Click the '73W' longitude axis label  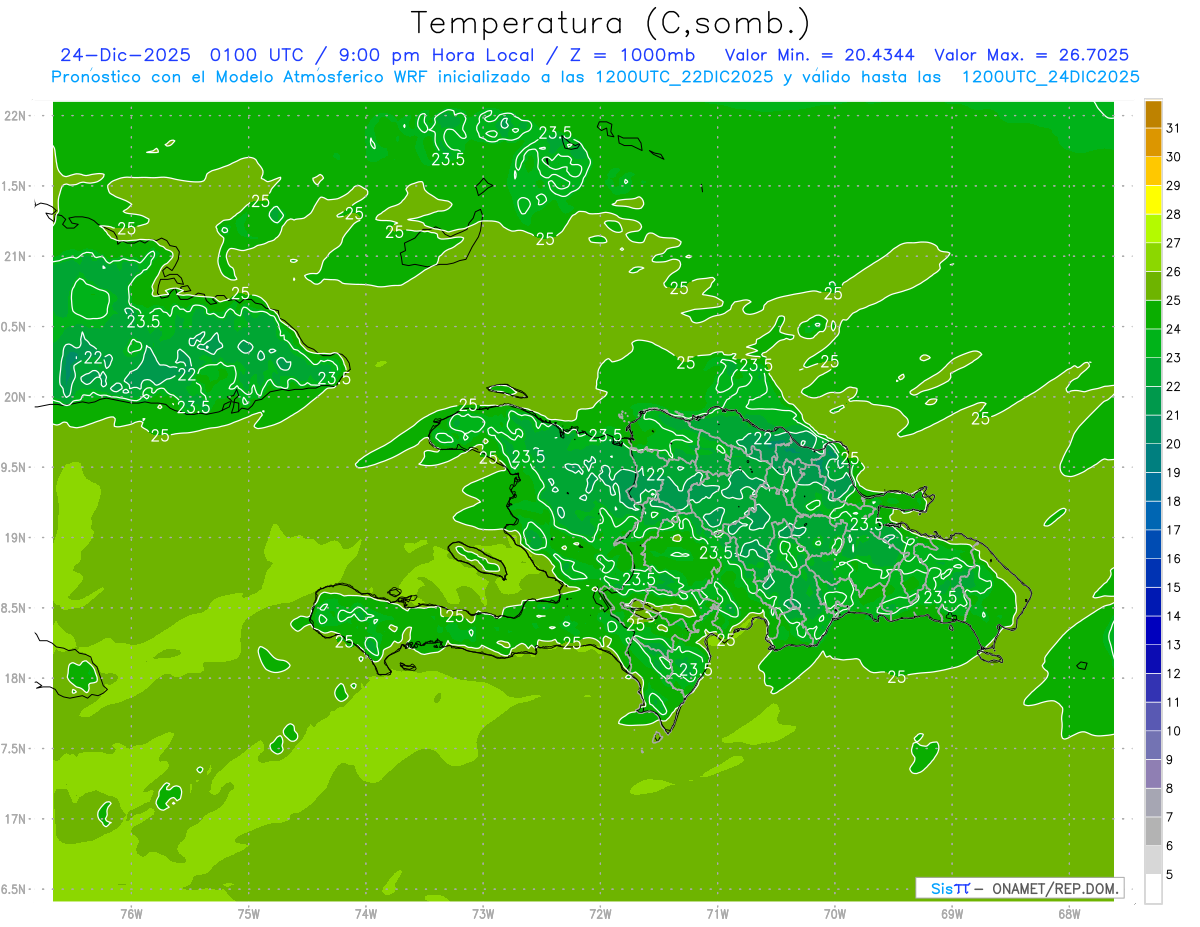click(483, 913)
